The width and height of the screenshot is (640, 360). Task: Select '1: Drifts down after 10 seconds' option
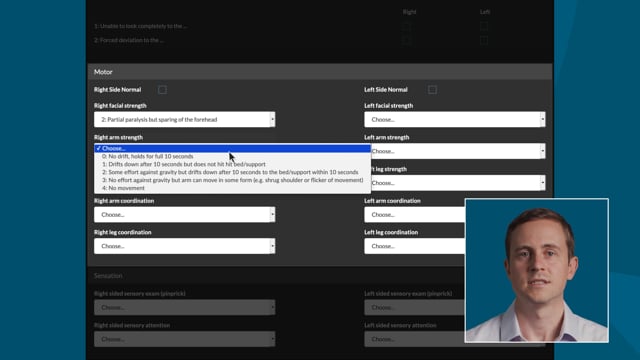[x=233, y=164]
